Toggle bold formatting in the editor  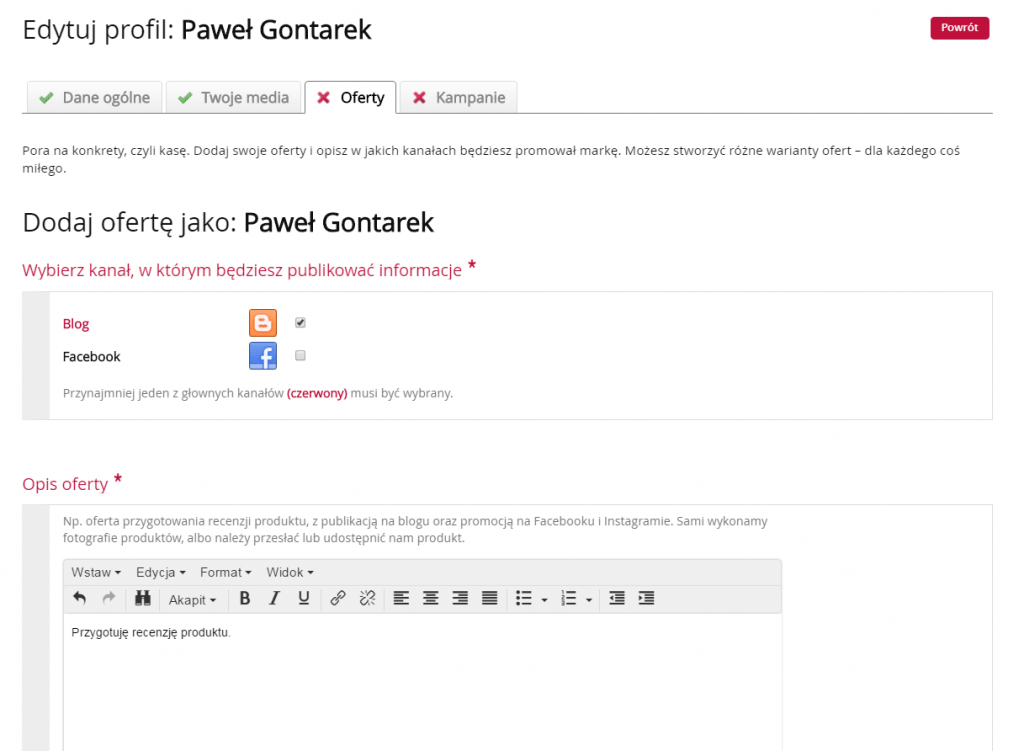[x=245, y=598]
